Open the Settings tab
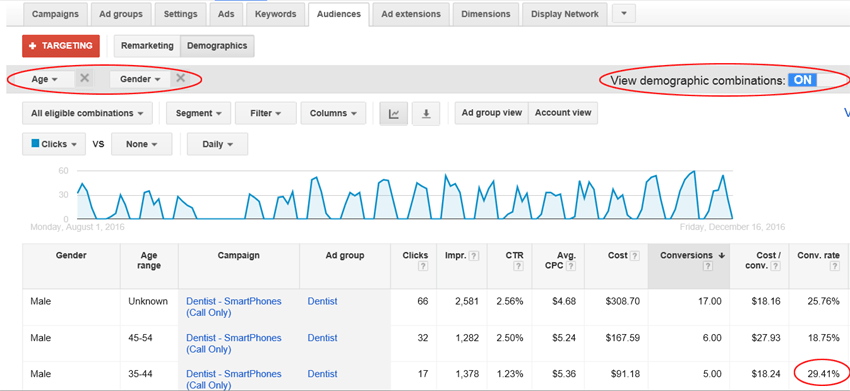This screenshot has height=391, width=850. click(181, 14)
